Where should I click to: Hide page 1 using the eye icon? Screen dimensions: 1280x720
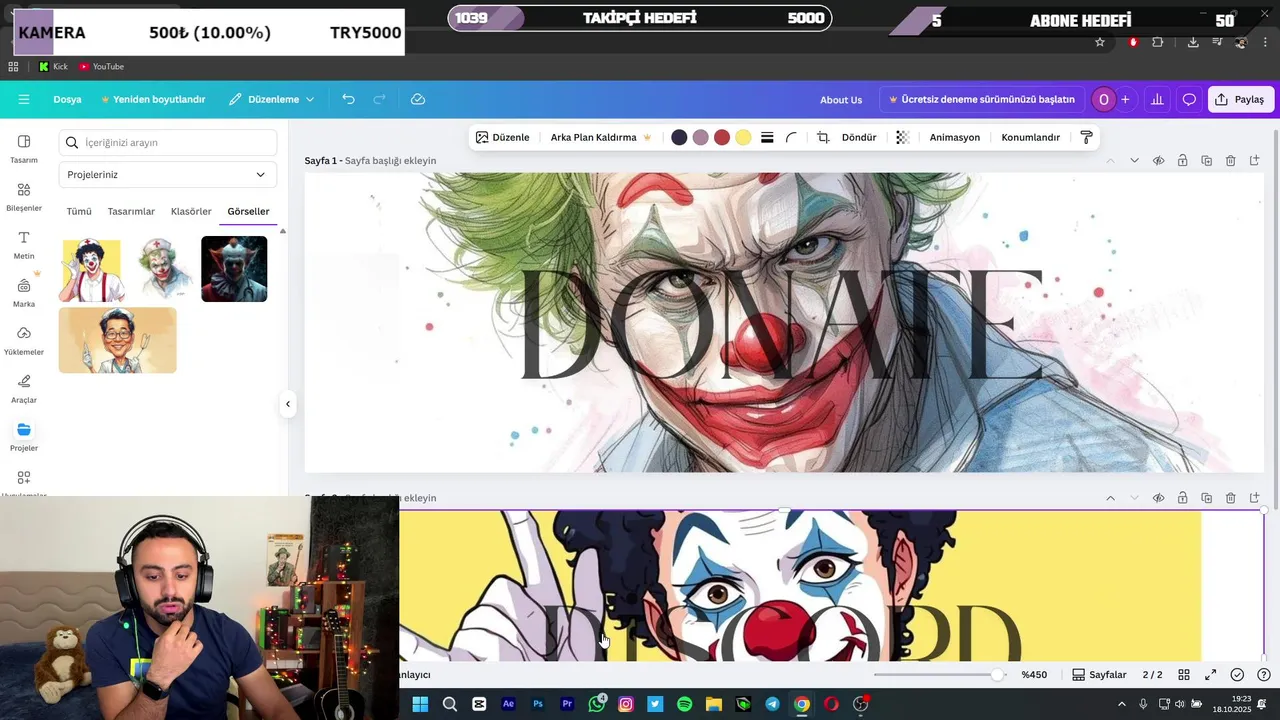(x=1158, y=160)
